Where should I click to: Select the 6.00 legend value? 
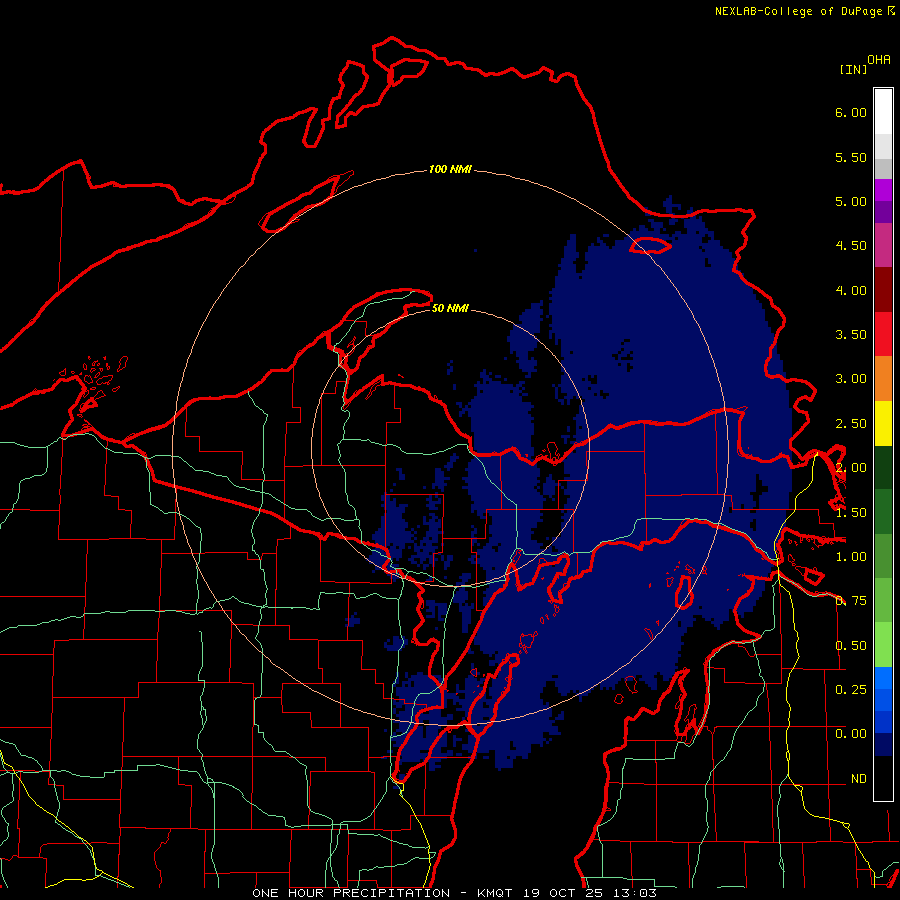tap(851, 112)
